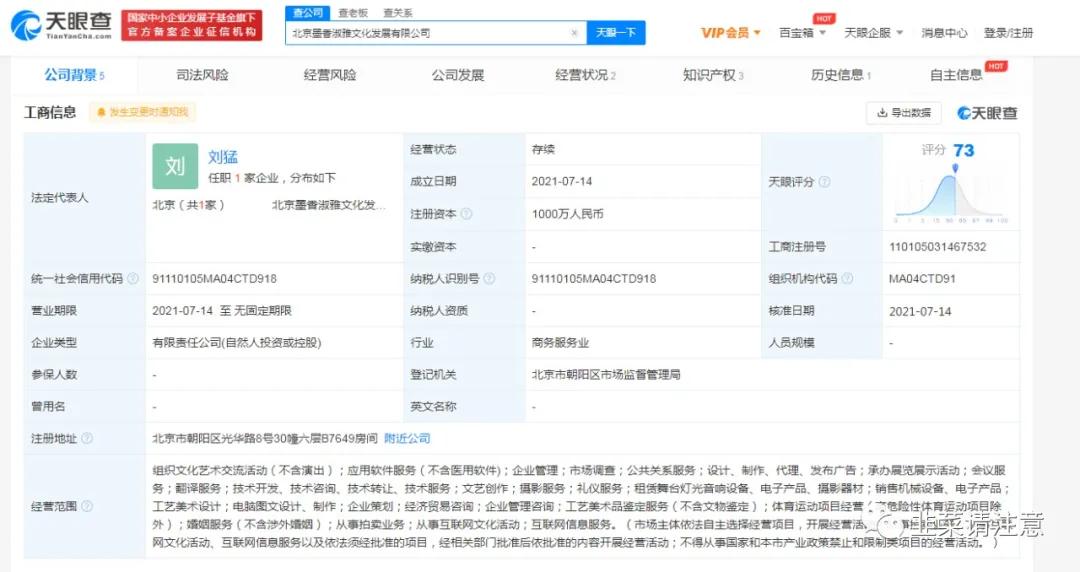Image resolution: width=1080 pixels, height=572 pixels.
Task: Click the Tianyancha logo
Action: (x=61, y=25)
